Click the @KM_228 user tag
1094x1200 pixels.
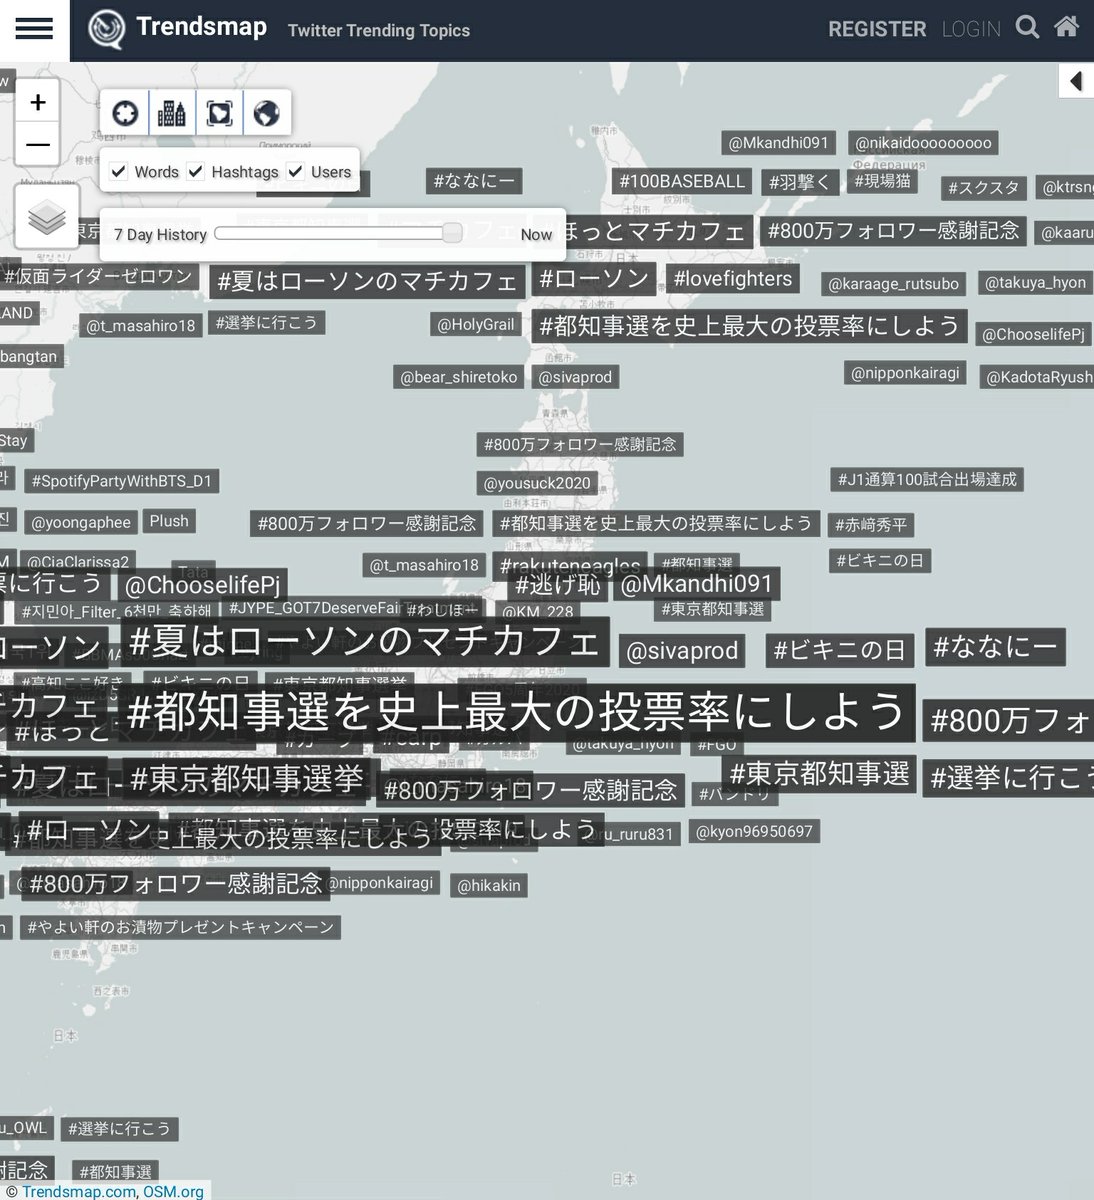pos(538,612)
